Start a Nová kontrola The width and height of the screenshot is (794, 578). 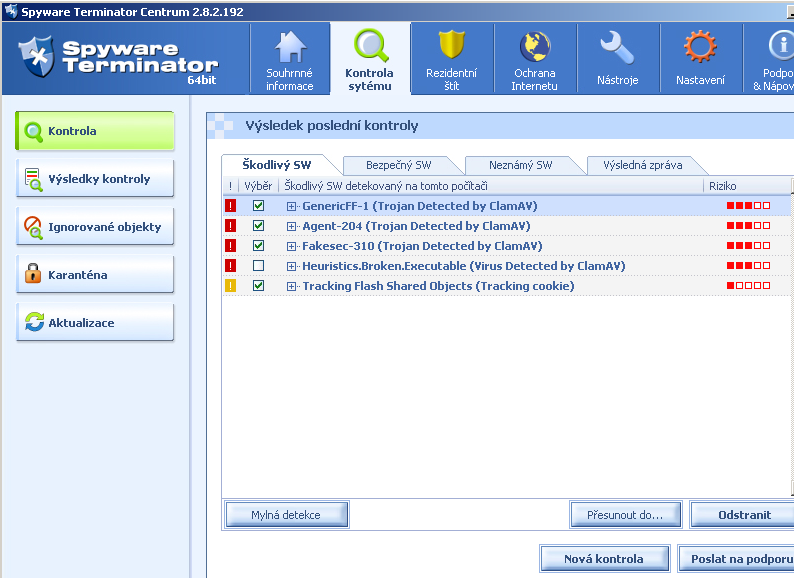pyautogui.click(x=605, y=559)
